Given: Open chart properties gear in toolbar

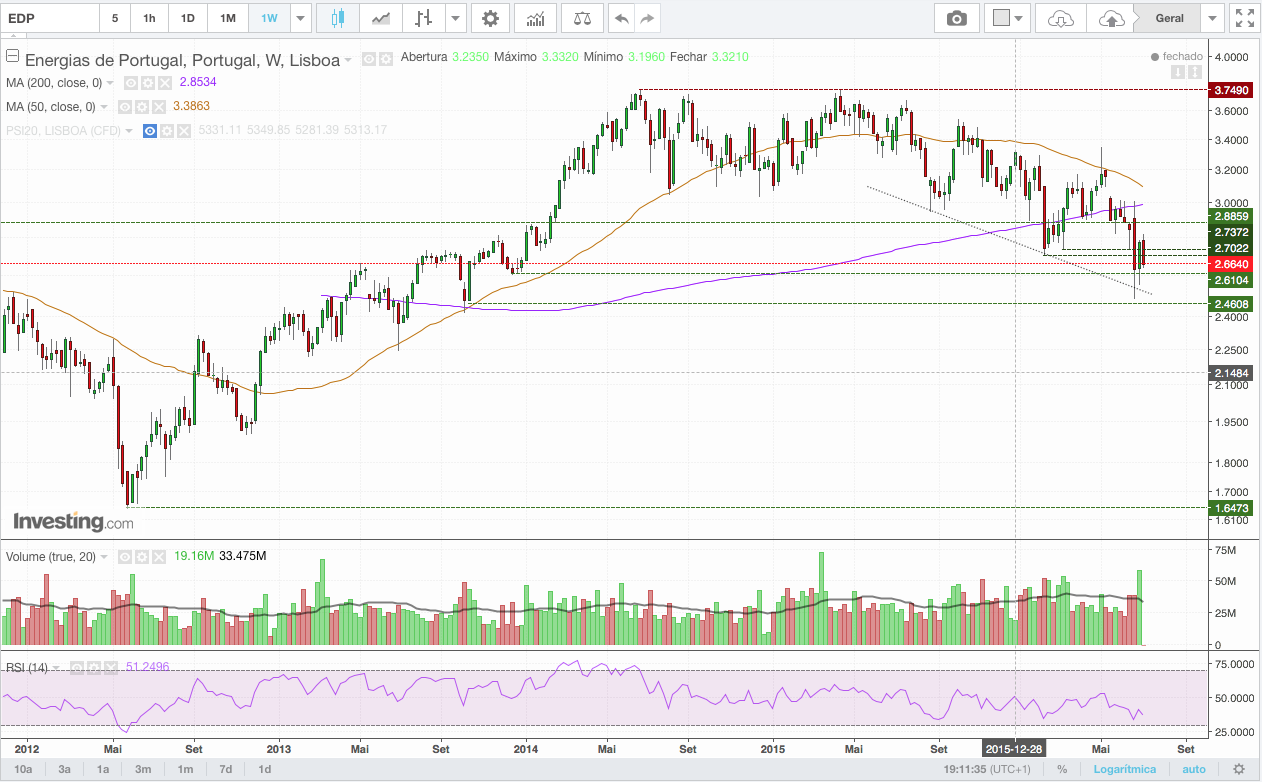Looking at the screenshot, I should point(489,18).
